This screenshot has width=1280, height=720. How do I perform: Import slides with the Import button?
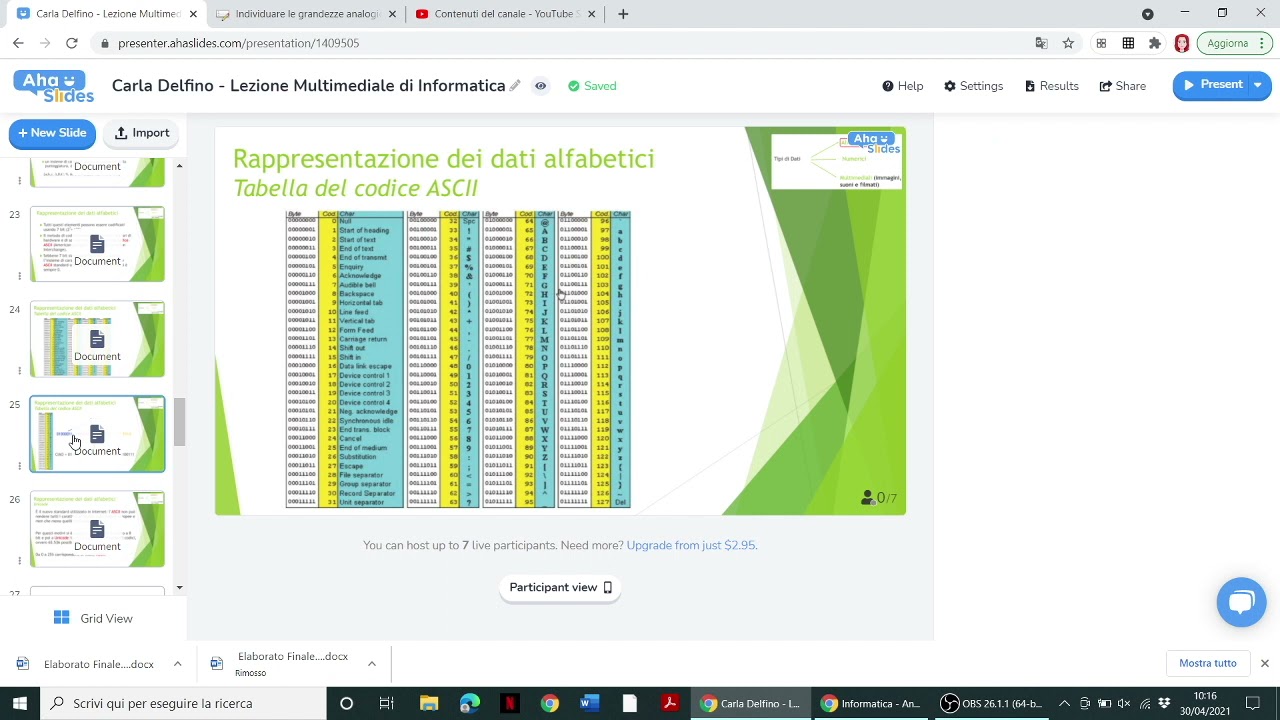point(141,133)
